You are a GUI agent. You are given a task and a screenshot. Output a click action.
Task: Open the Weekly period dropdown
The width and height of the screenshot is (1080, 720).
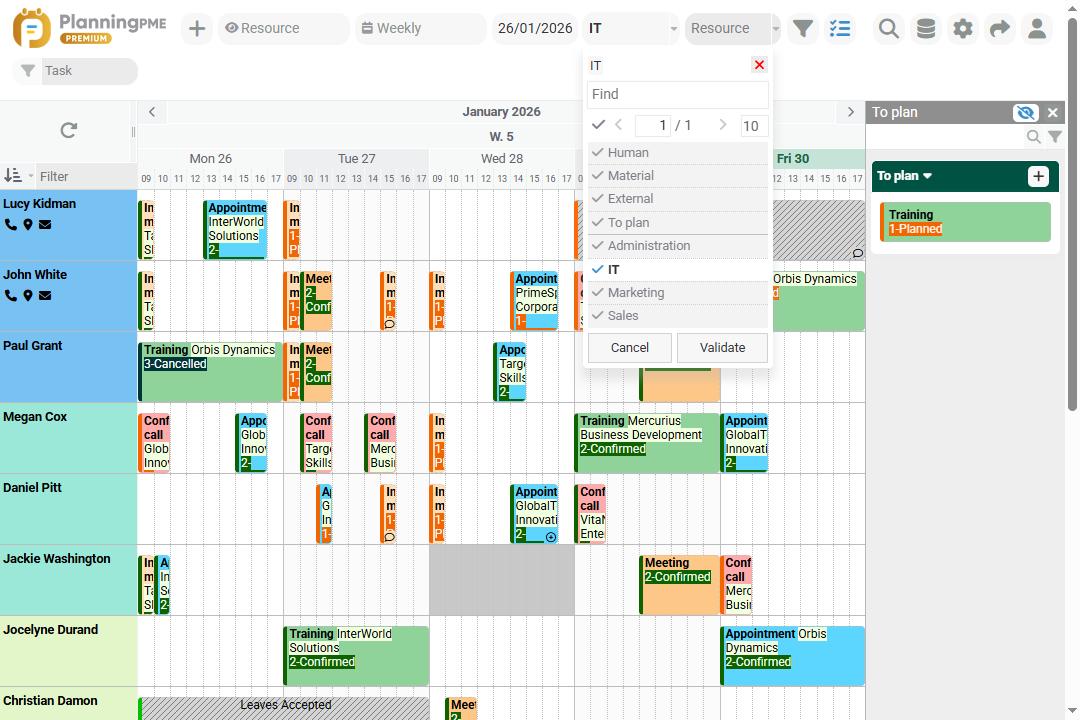[420, 28]
